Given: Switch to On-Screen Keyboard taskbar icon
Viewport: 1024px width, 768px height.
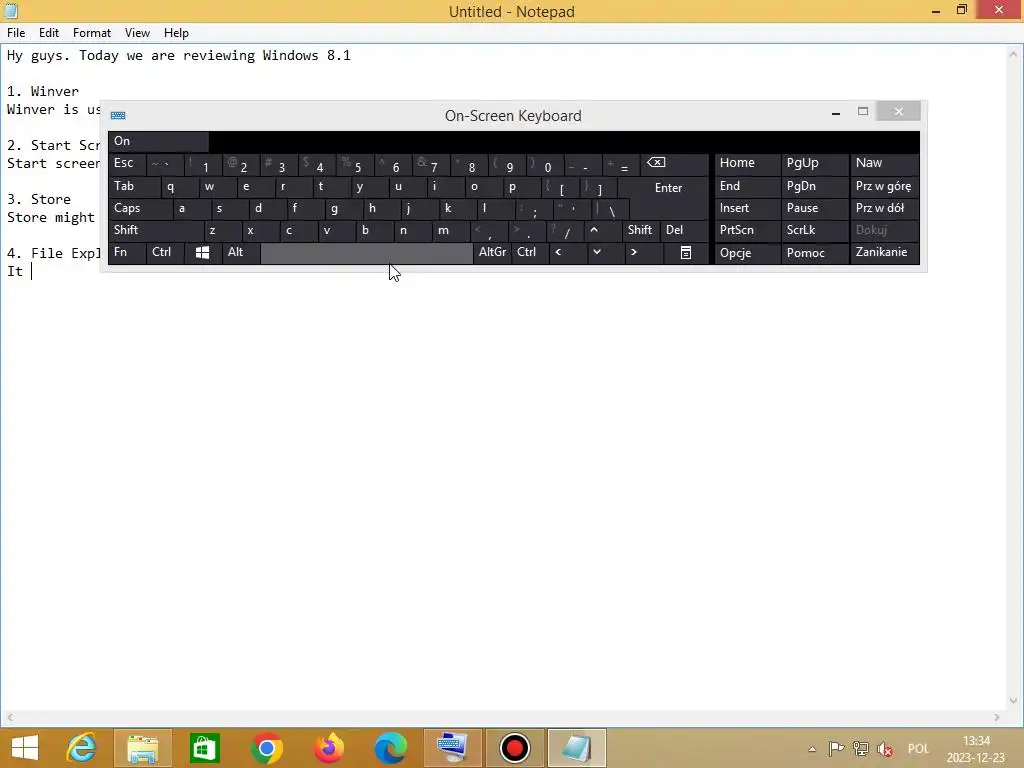Looking at the screenshot, I should point(453,748).
